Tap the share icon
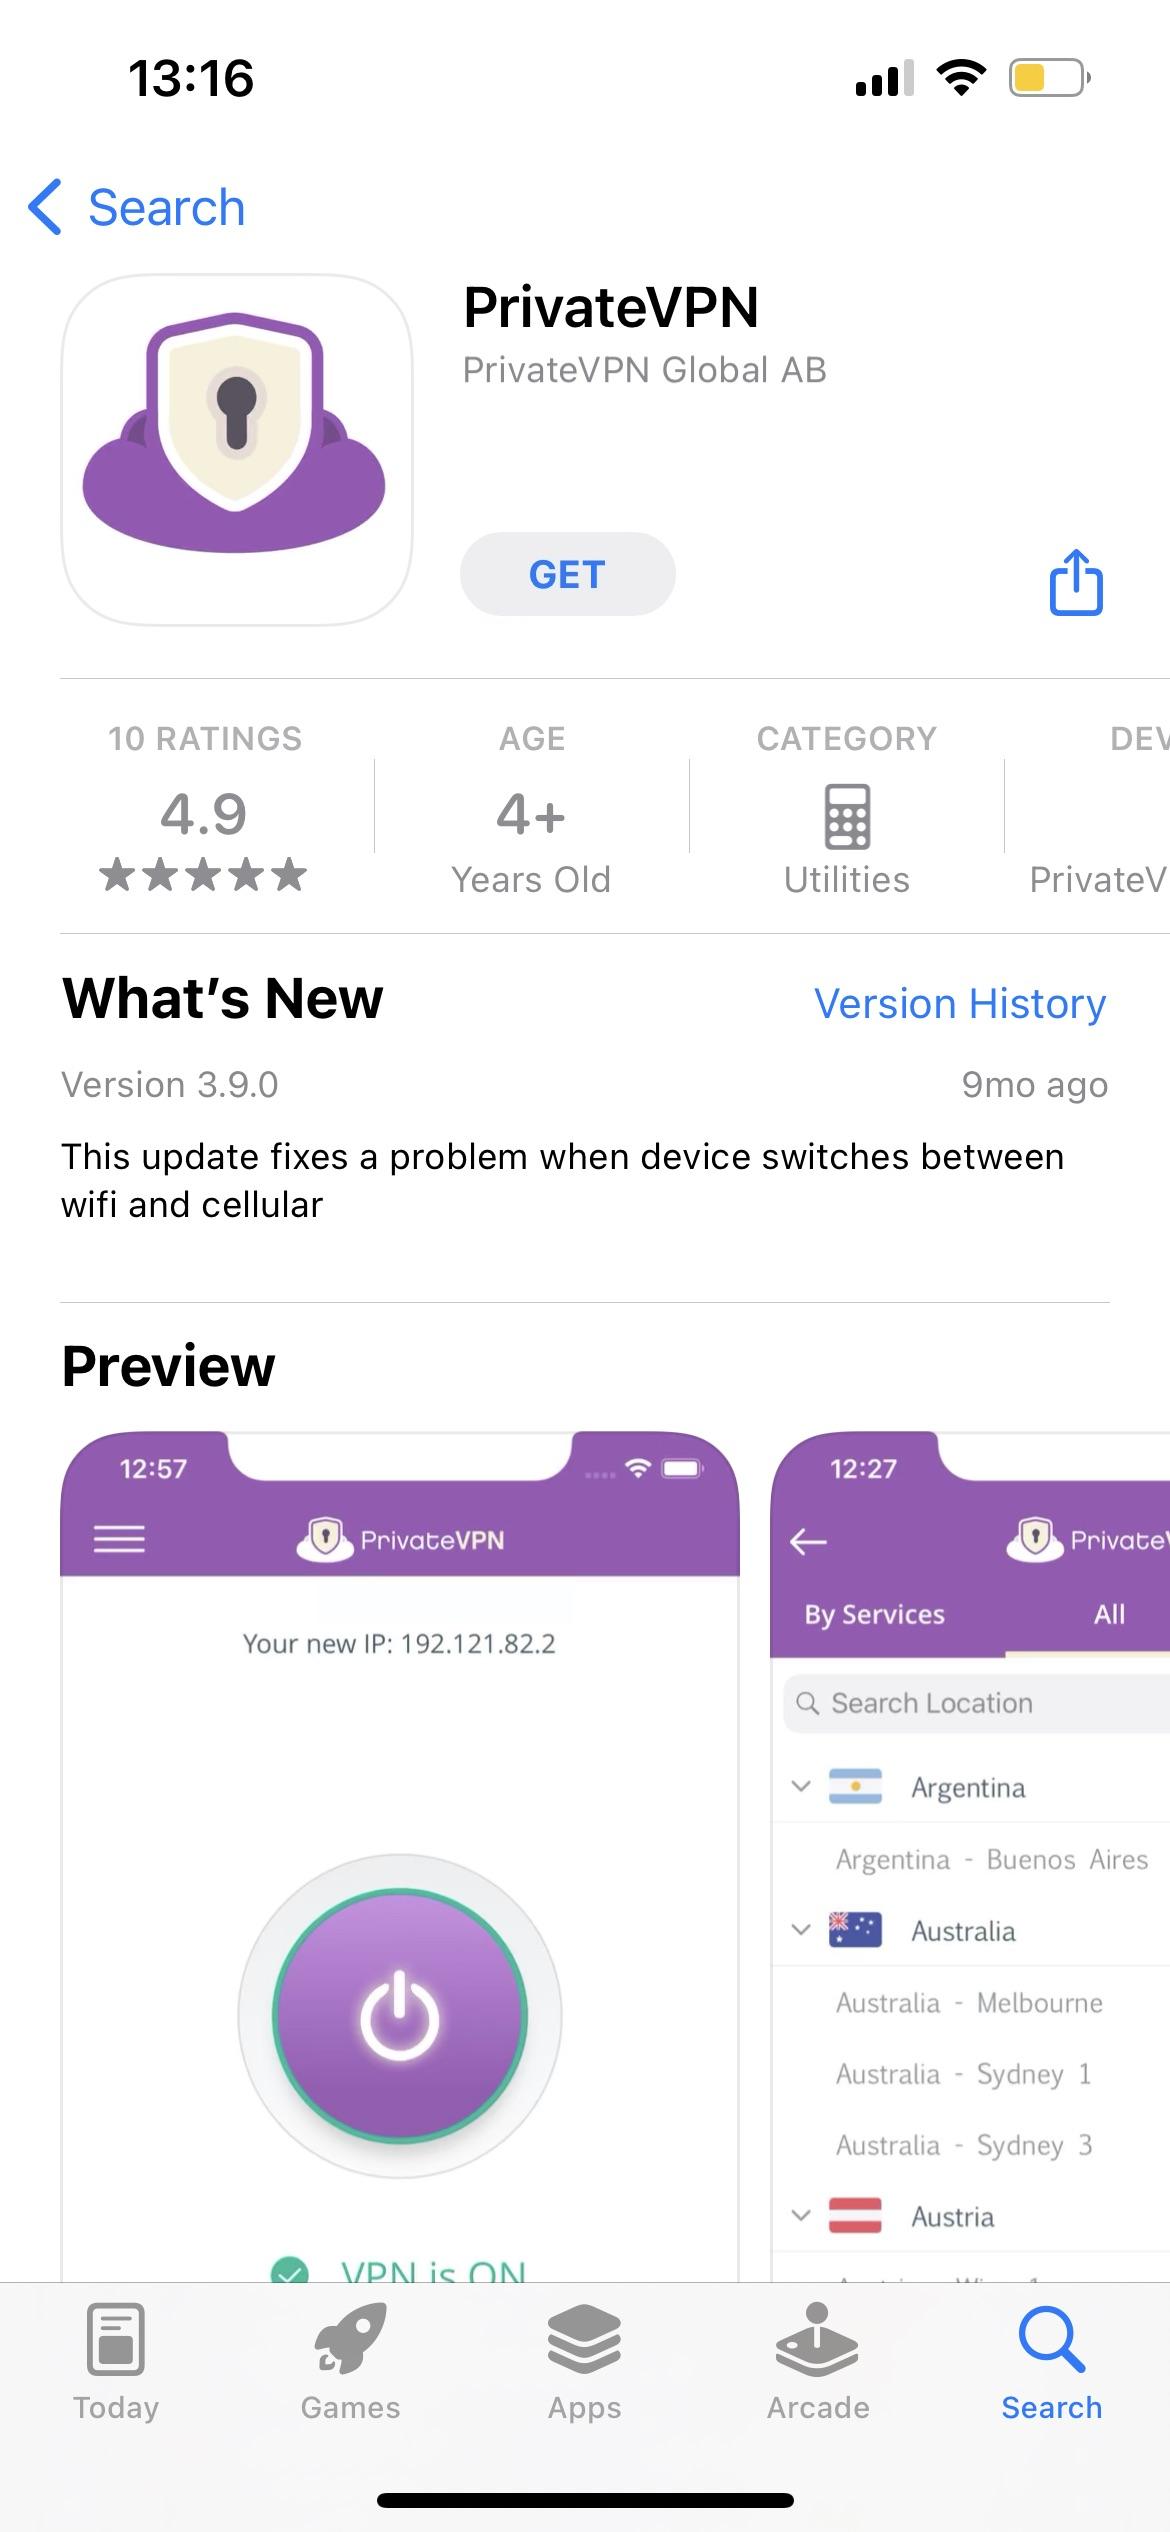Image resolution: width=1170 pixels, height=2532 pixels. (x=1076, y=582)
